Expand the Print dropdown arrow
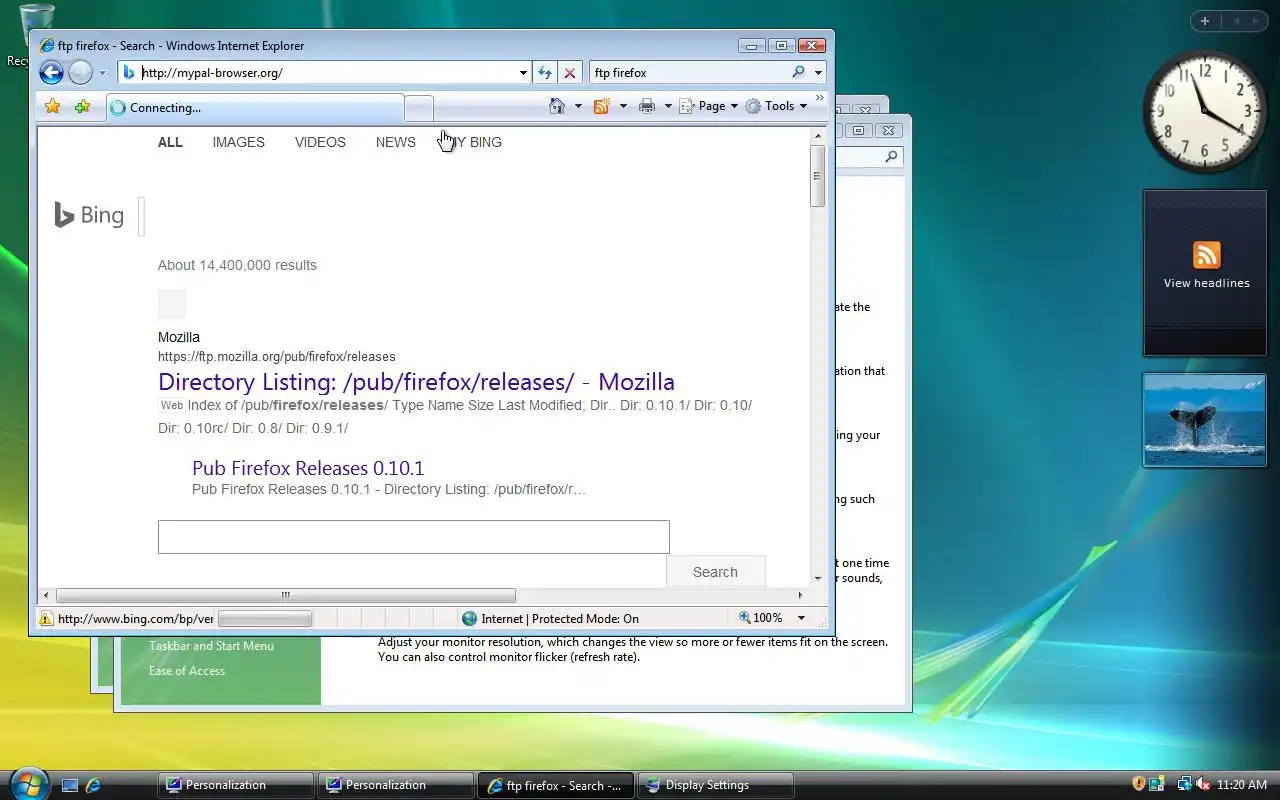The height and width of the screenshot is (800, 1280). tap(668, 106)
